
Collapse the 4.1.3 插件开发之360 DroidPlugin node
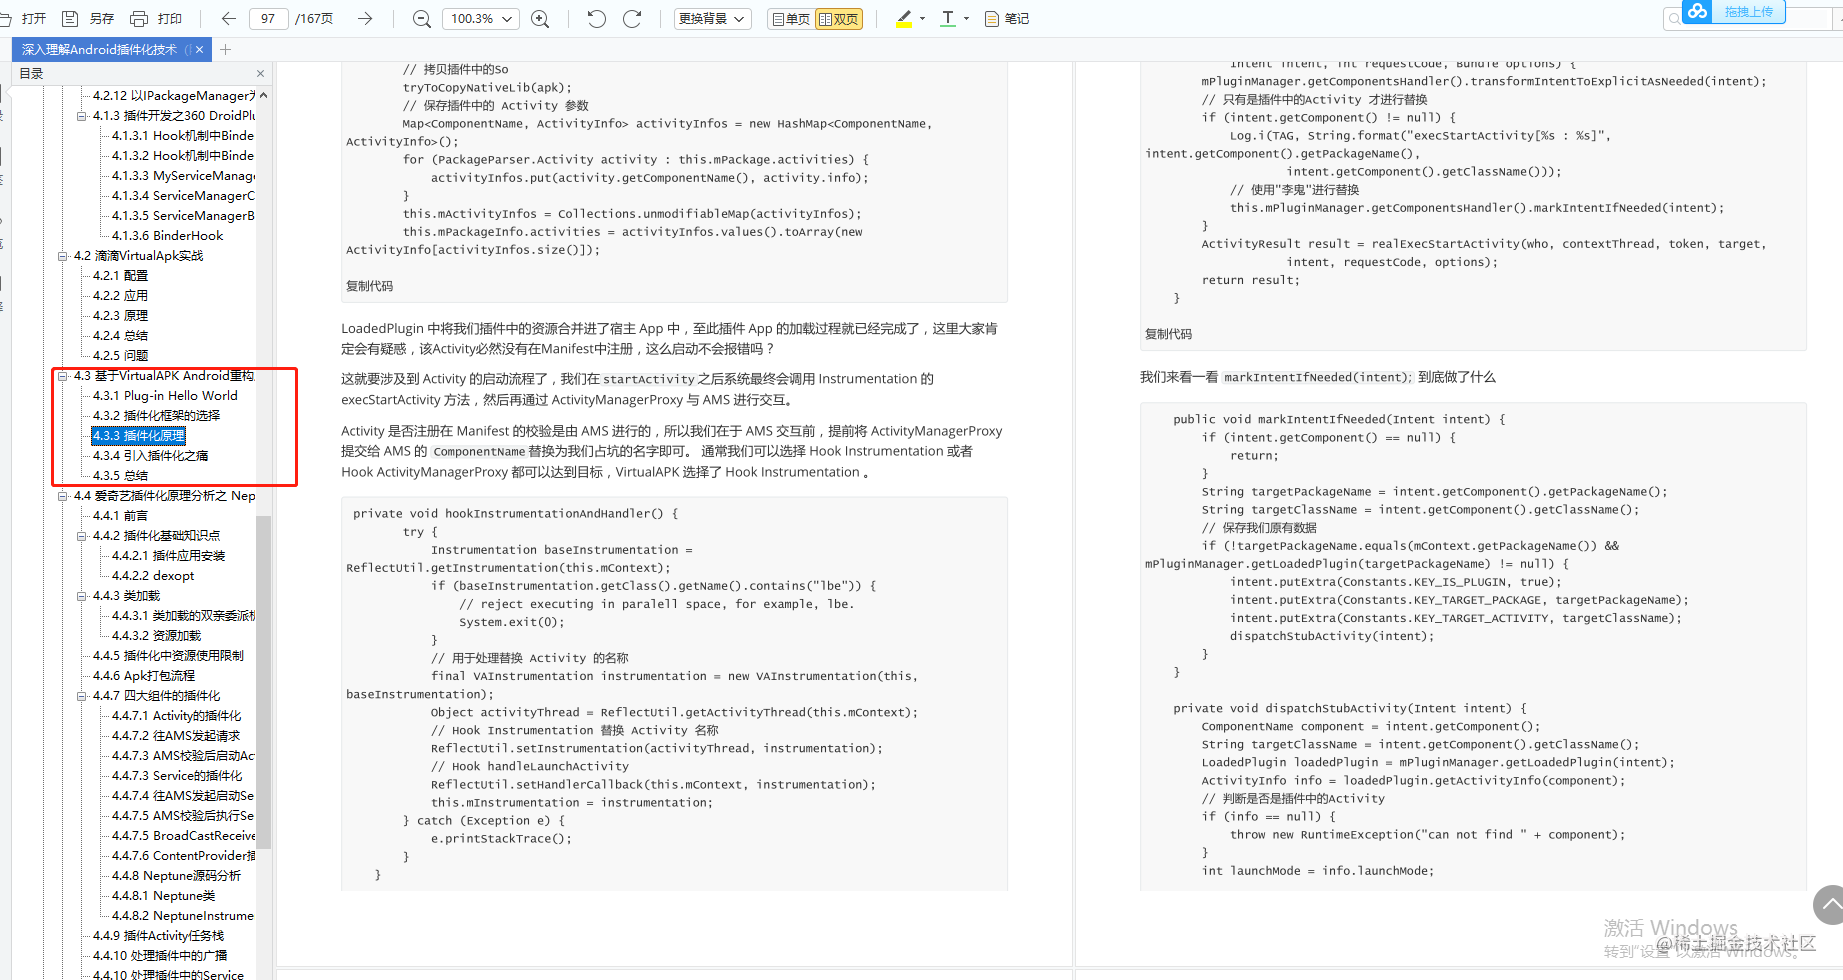click(82, 116)
